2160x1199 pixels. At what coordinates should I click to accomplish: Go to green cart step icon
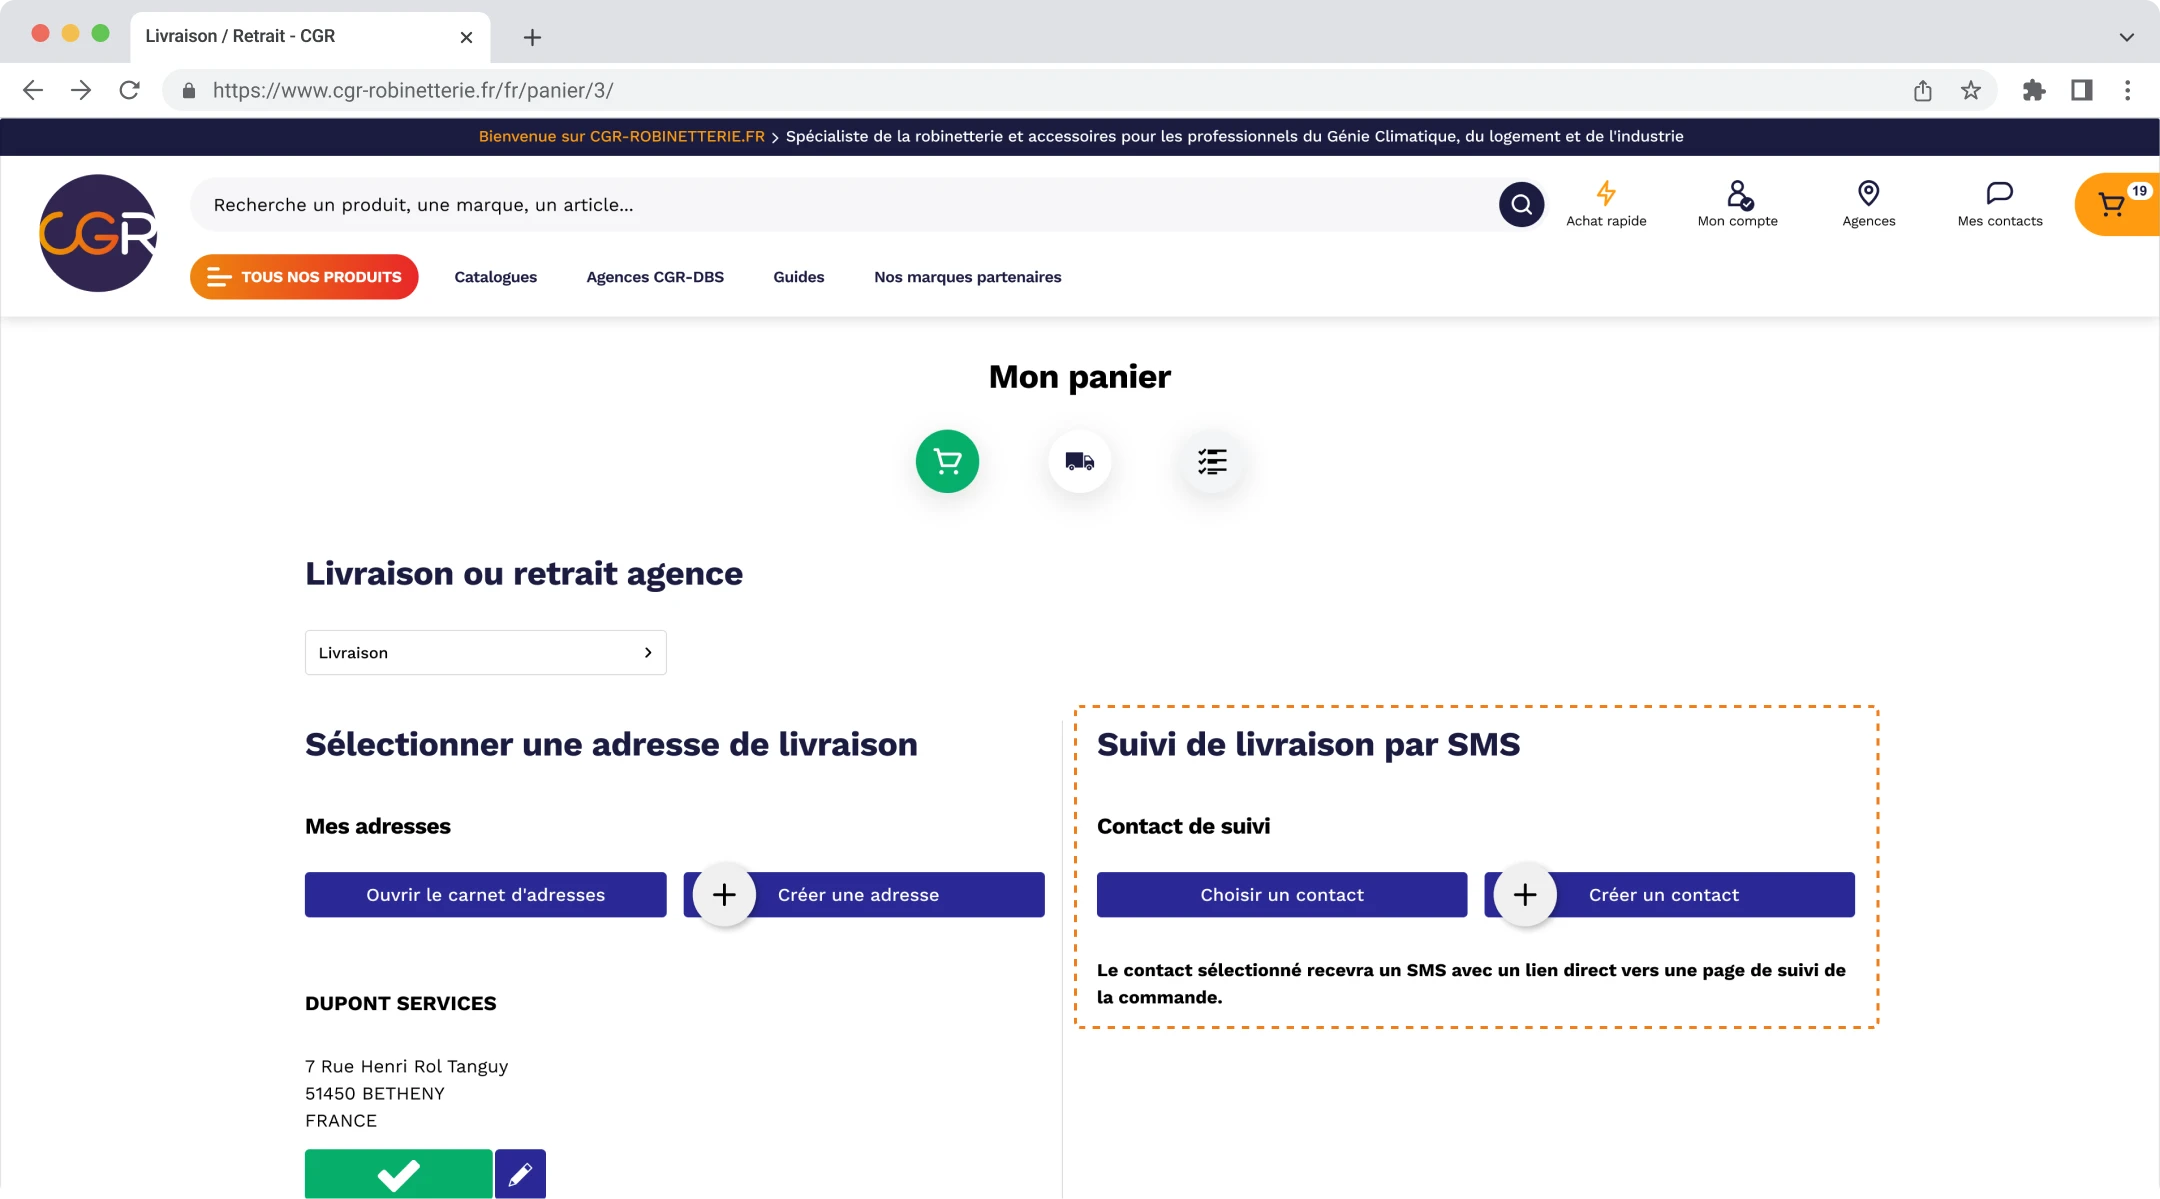947,461
